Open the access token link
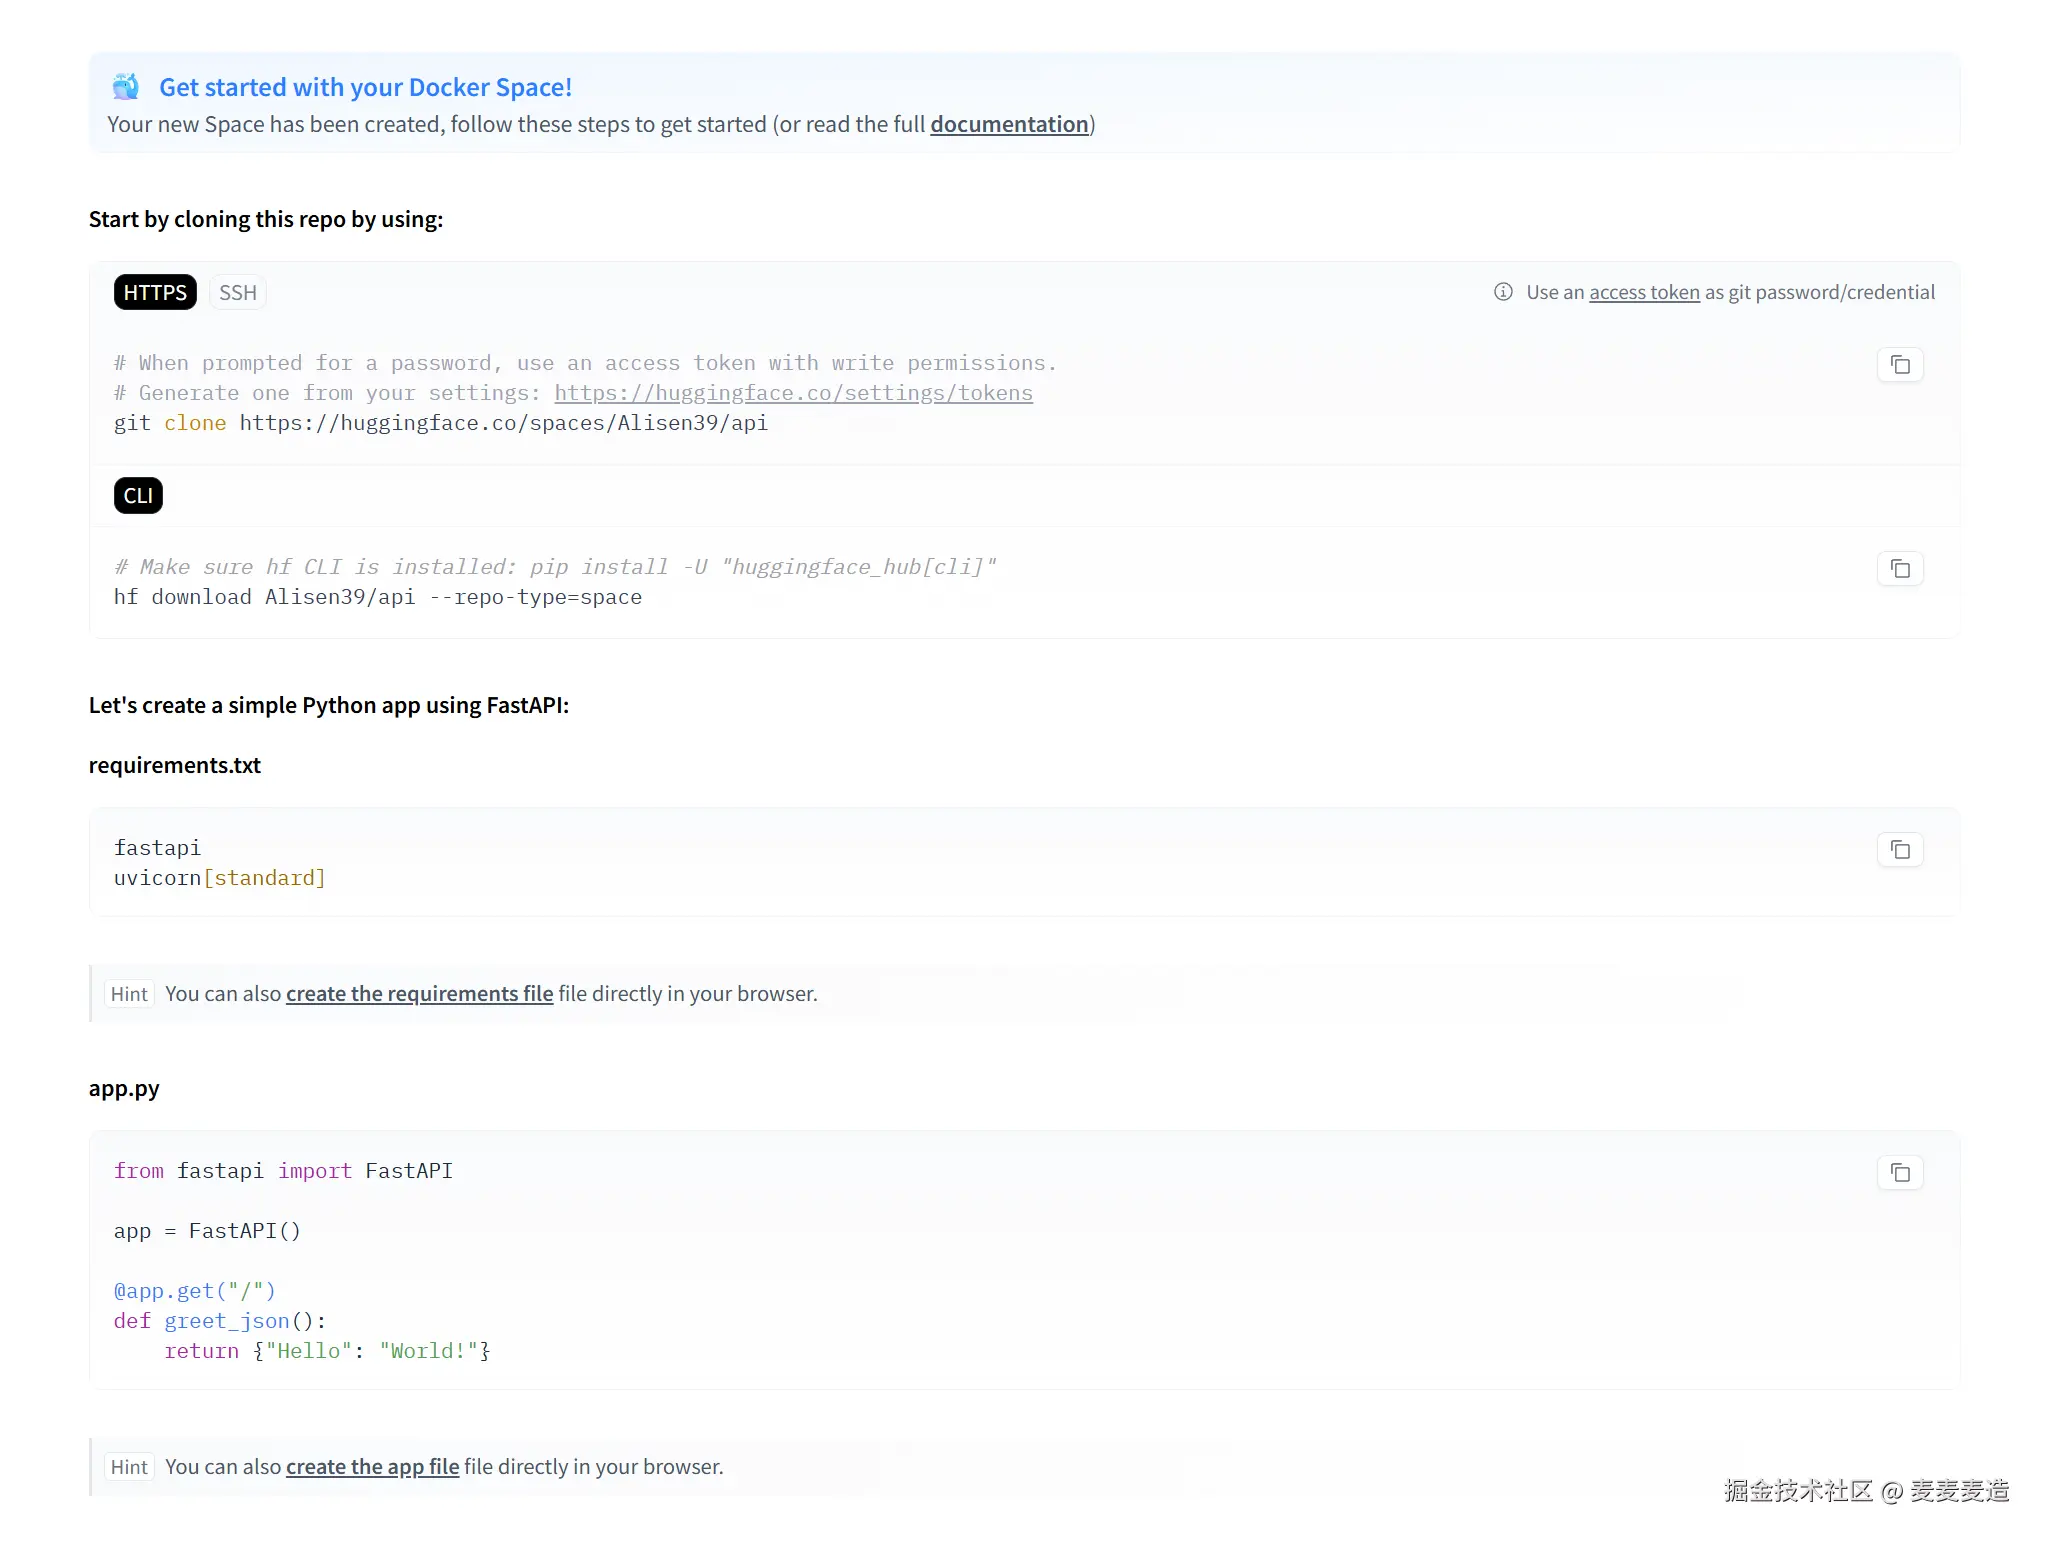 point(1644,292)
